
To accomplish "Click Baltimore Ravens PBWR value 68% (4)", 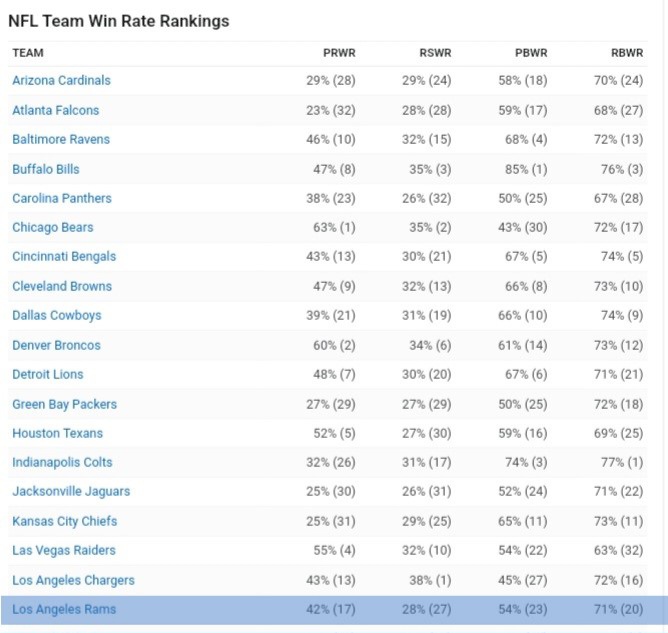I will [526, 139].
